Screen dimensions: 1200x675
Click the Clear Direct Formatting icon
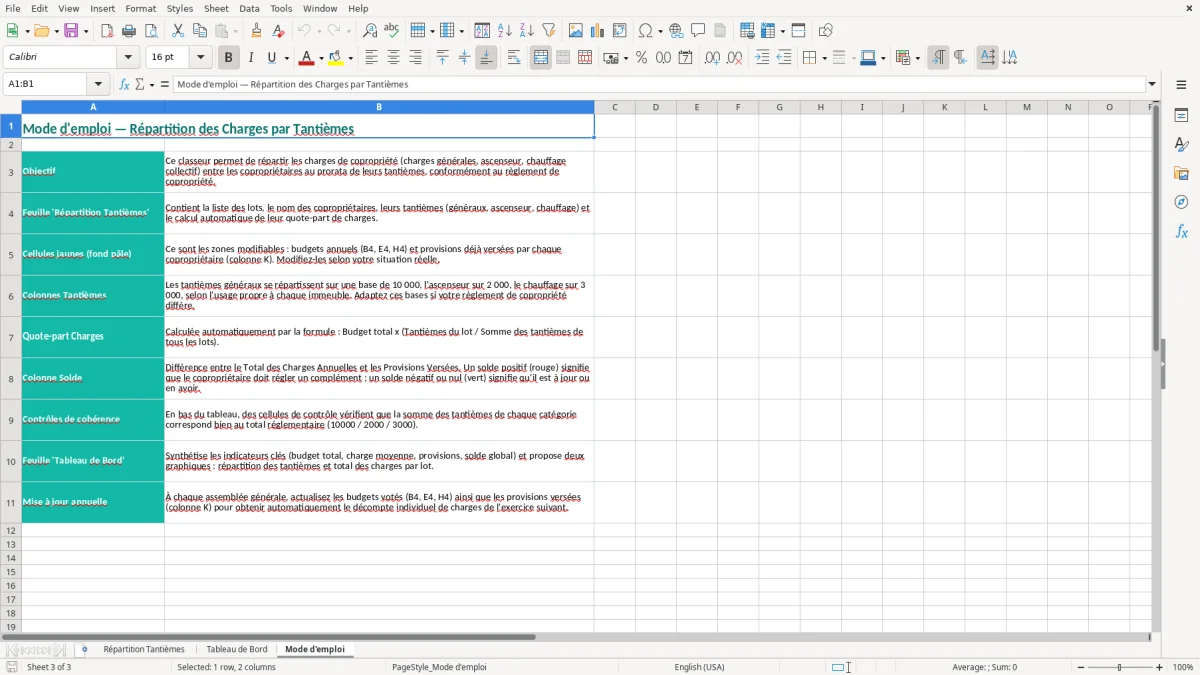pos(277,31)
